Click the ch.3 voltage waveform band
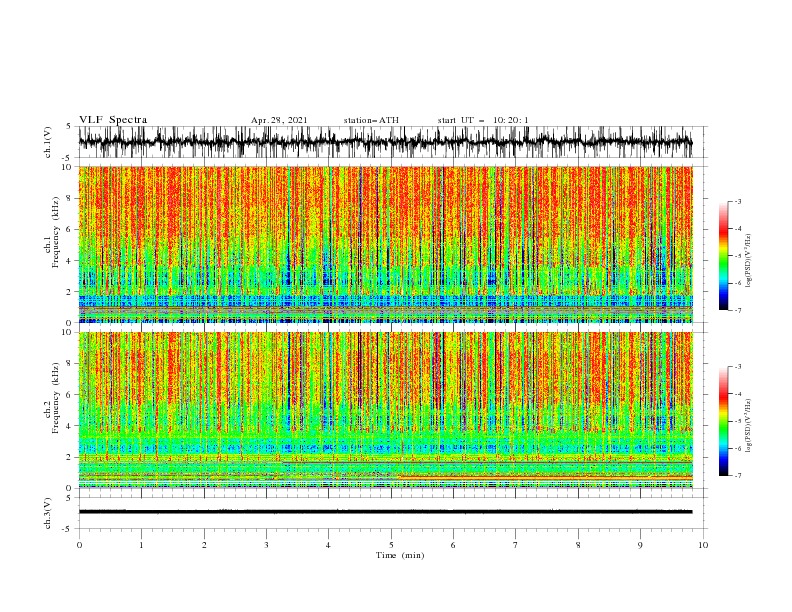This screenshot has height=612, width=792. coord(385,512)
